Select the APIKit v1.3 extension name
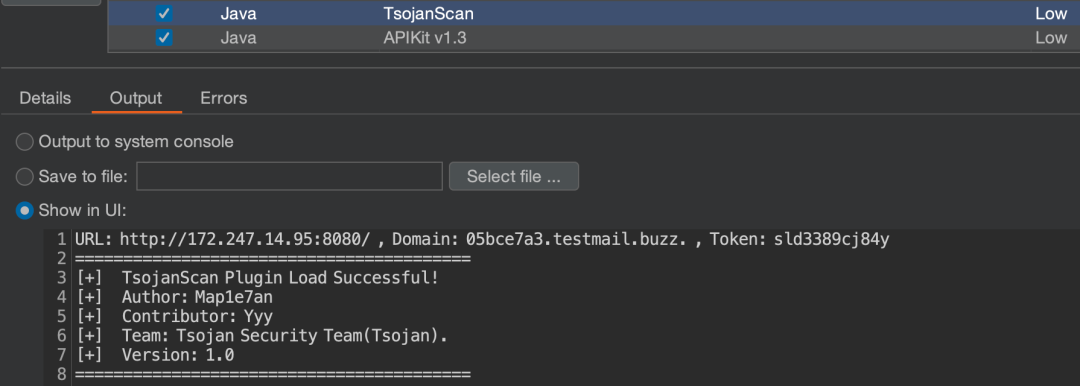This screenshot has height=386, width=1080. click(425, 38)
